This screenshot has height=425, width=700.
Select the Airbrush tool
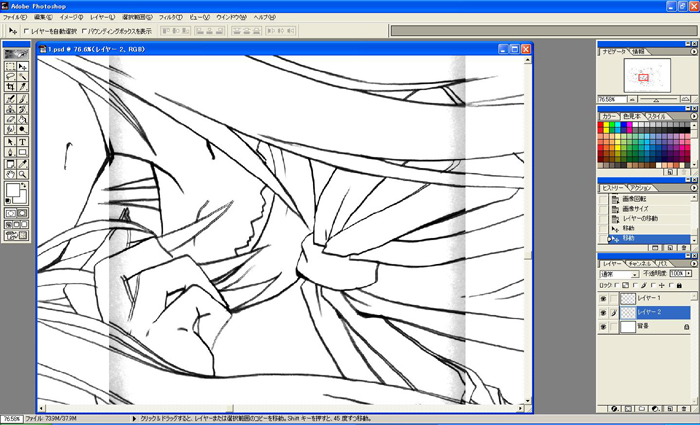[10, 99]
